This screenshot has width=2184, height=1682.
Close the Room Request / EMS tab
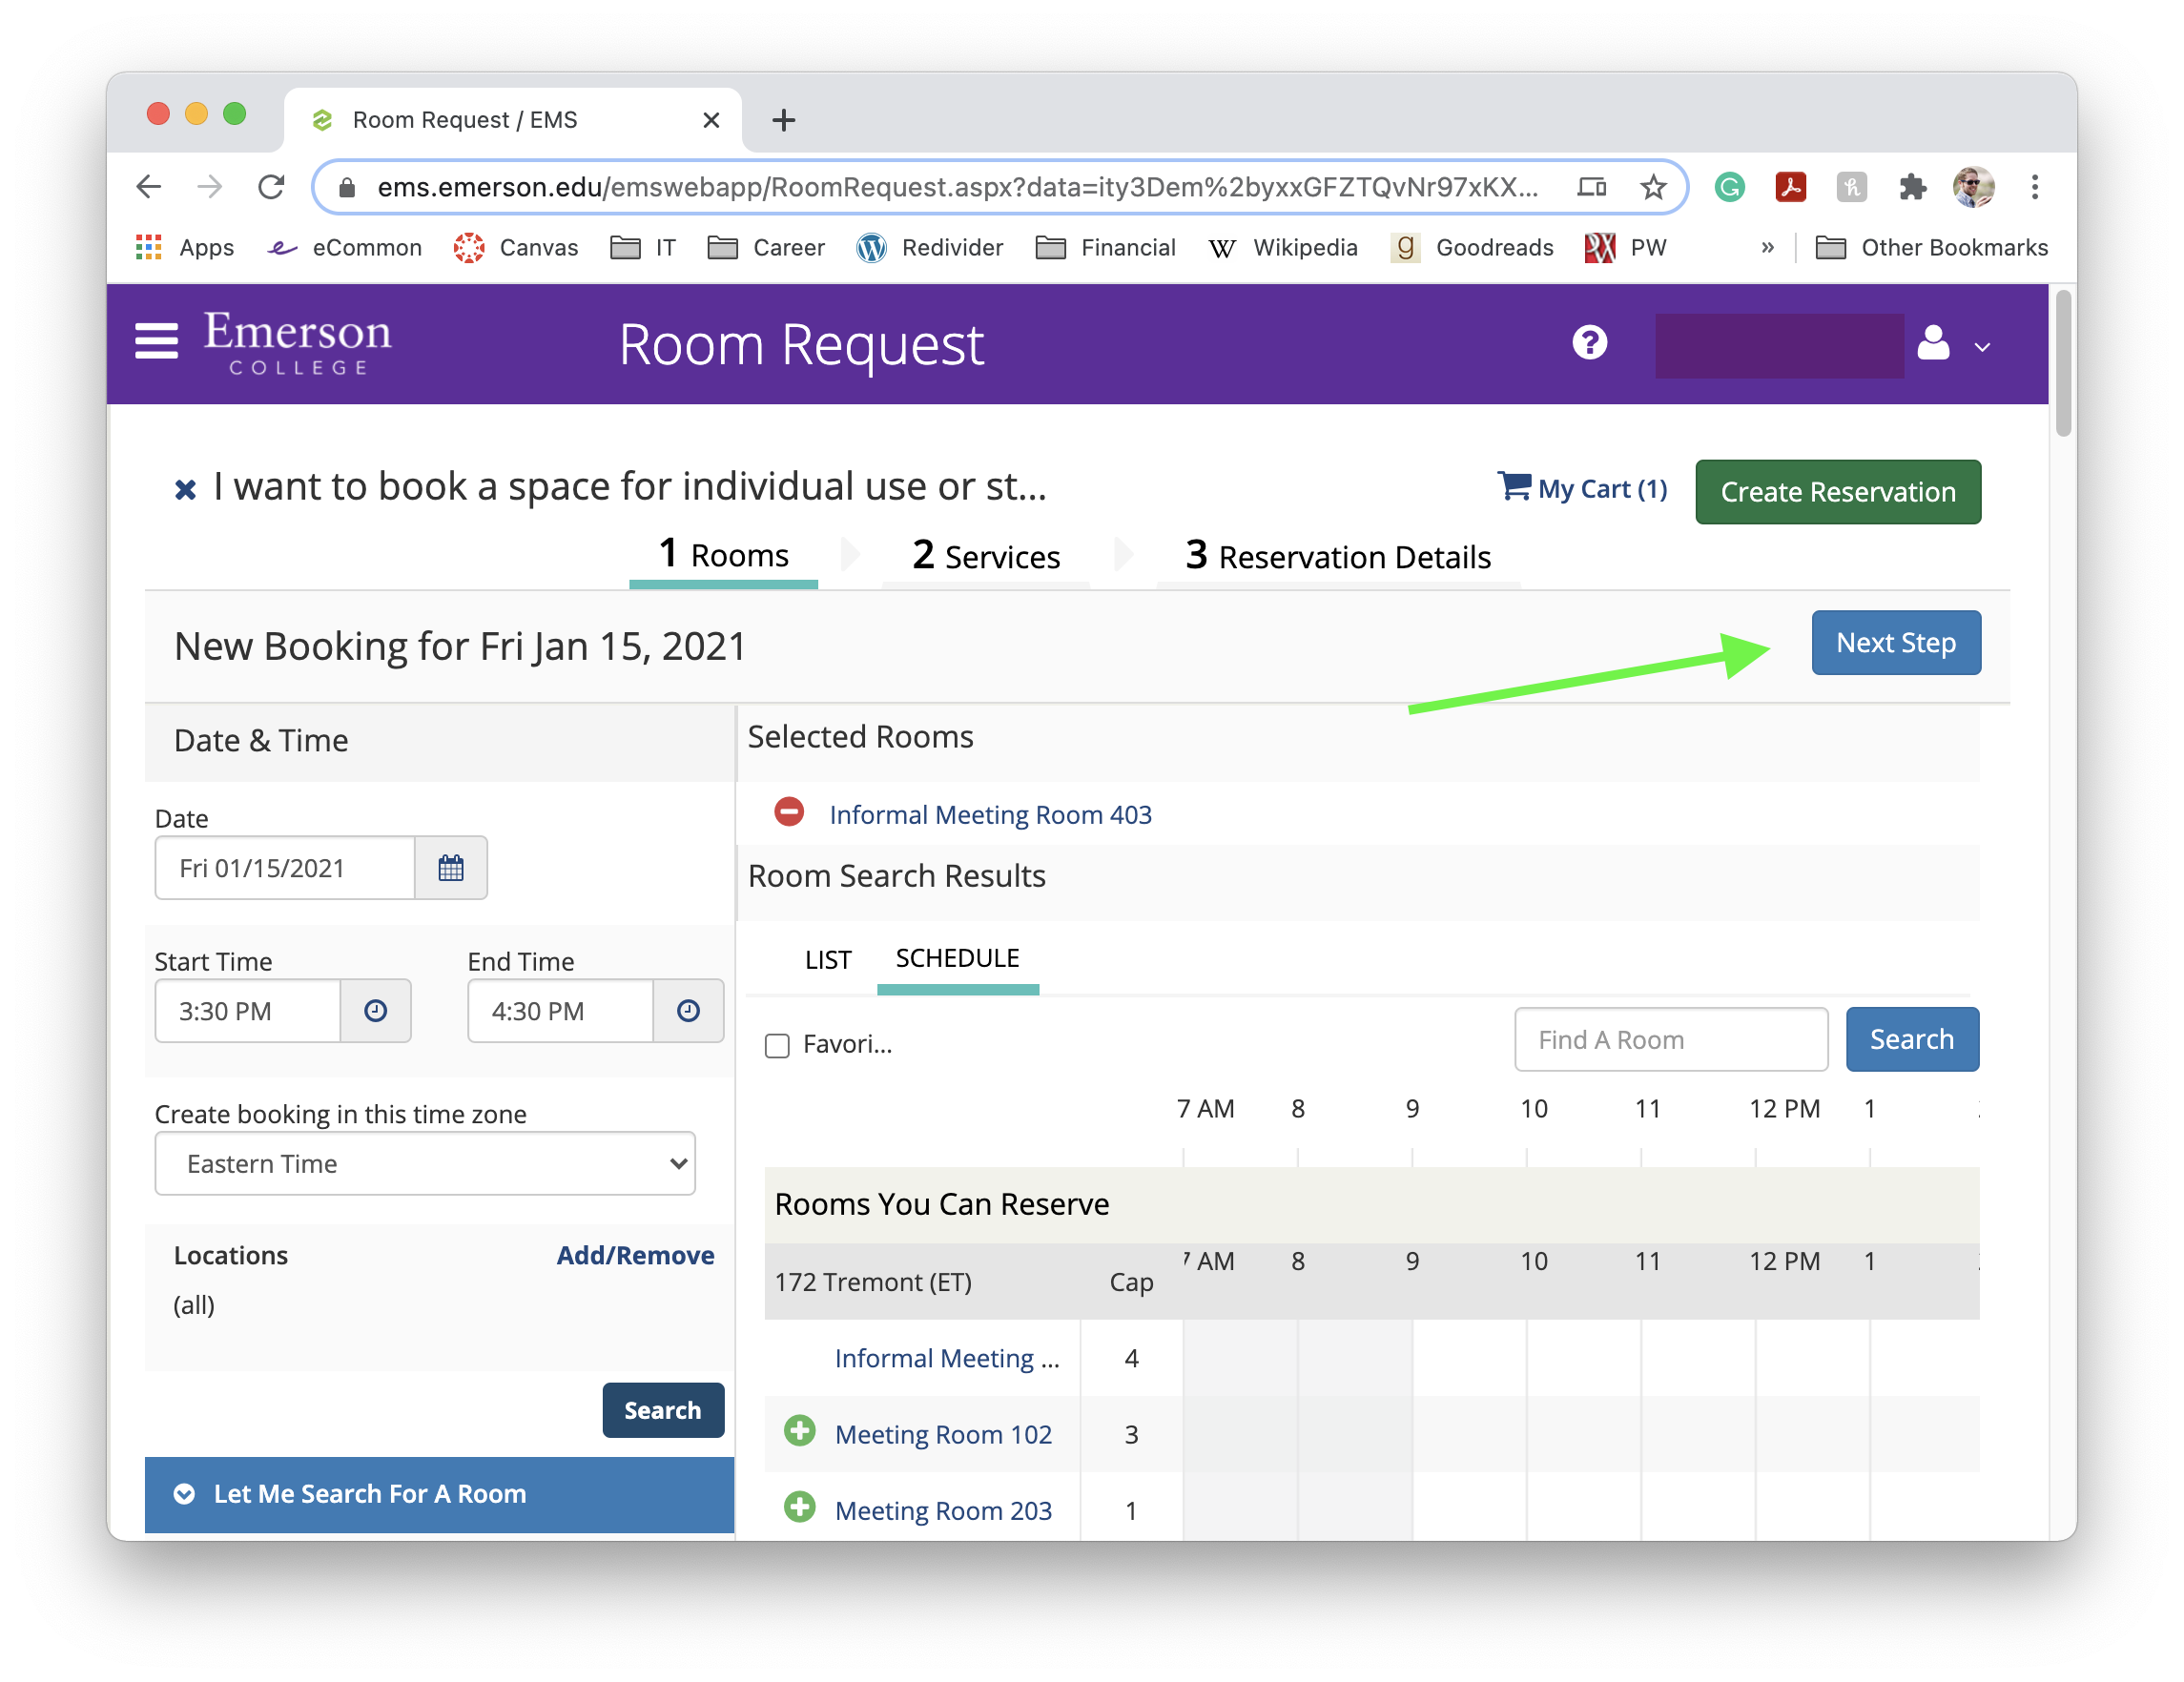click(x=711, y=120)
